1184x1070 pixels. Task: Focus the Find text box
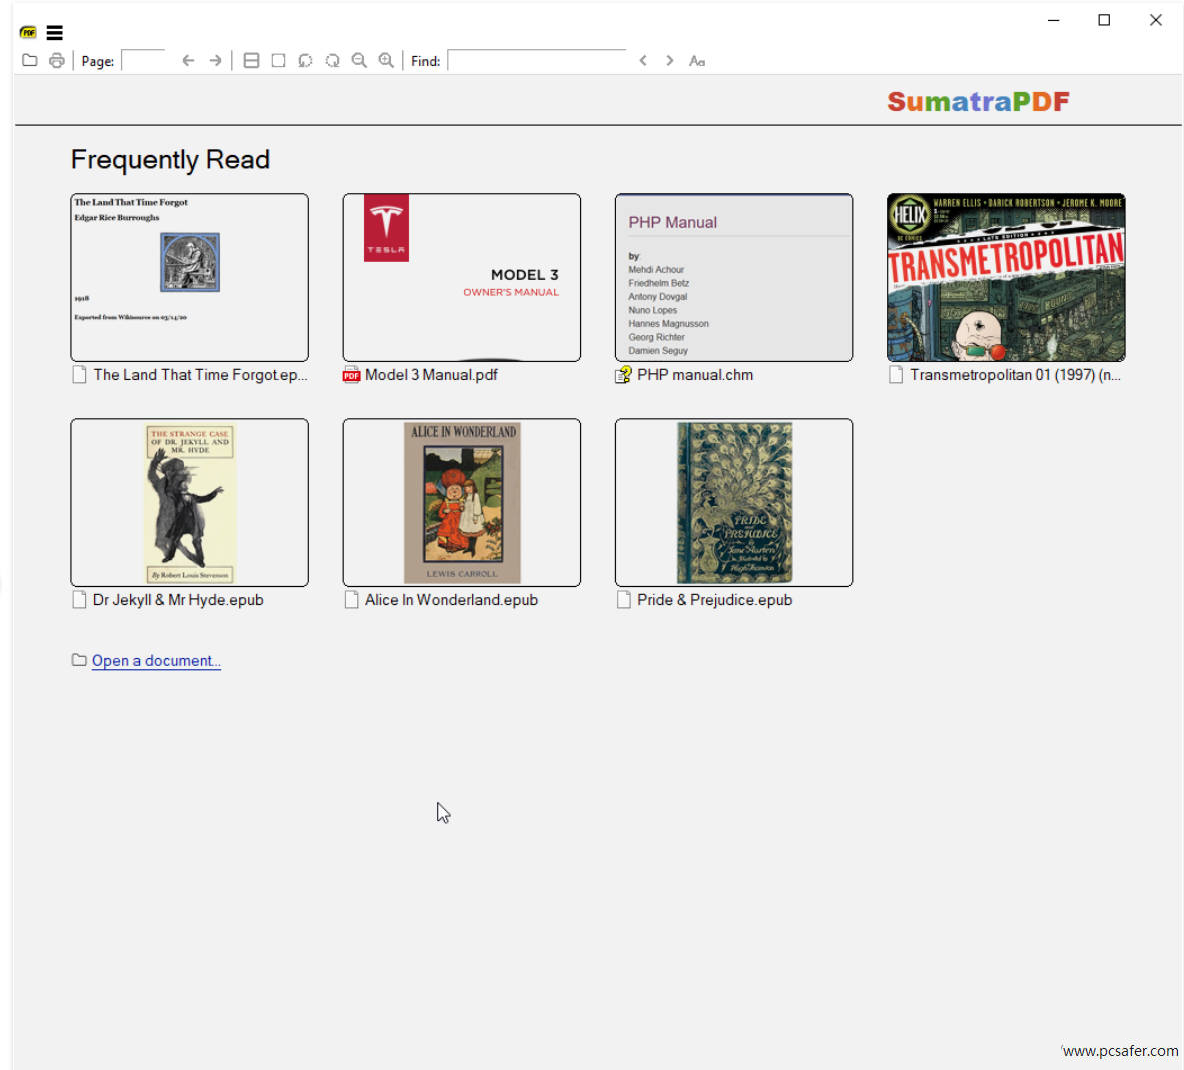536,61
